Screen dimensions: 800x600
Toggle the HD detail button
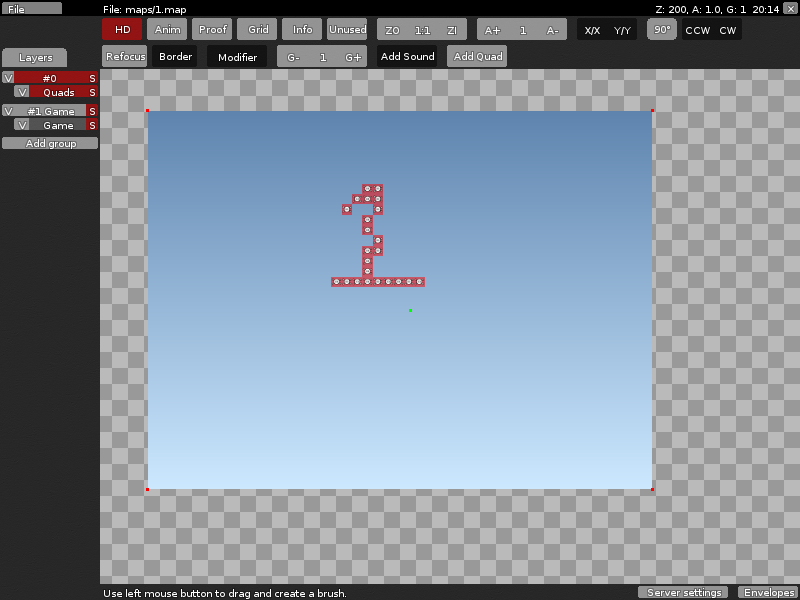pos(122,29)
